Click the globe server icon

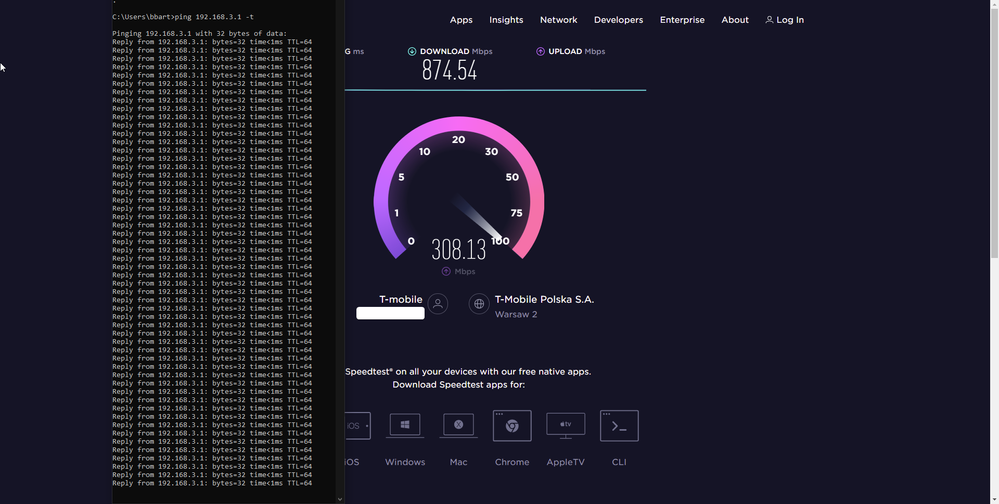(x=479, y=304)
